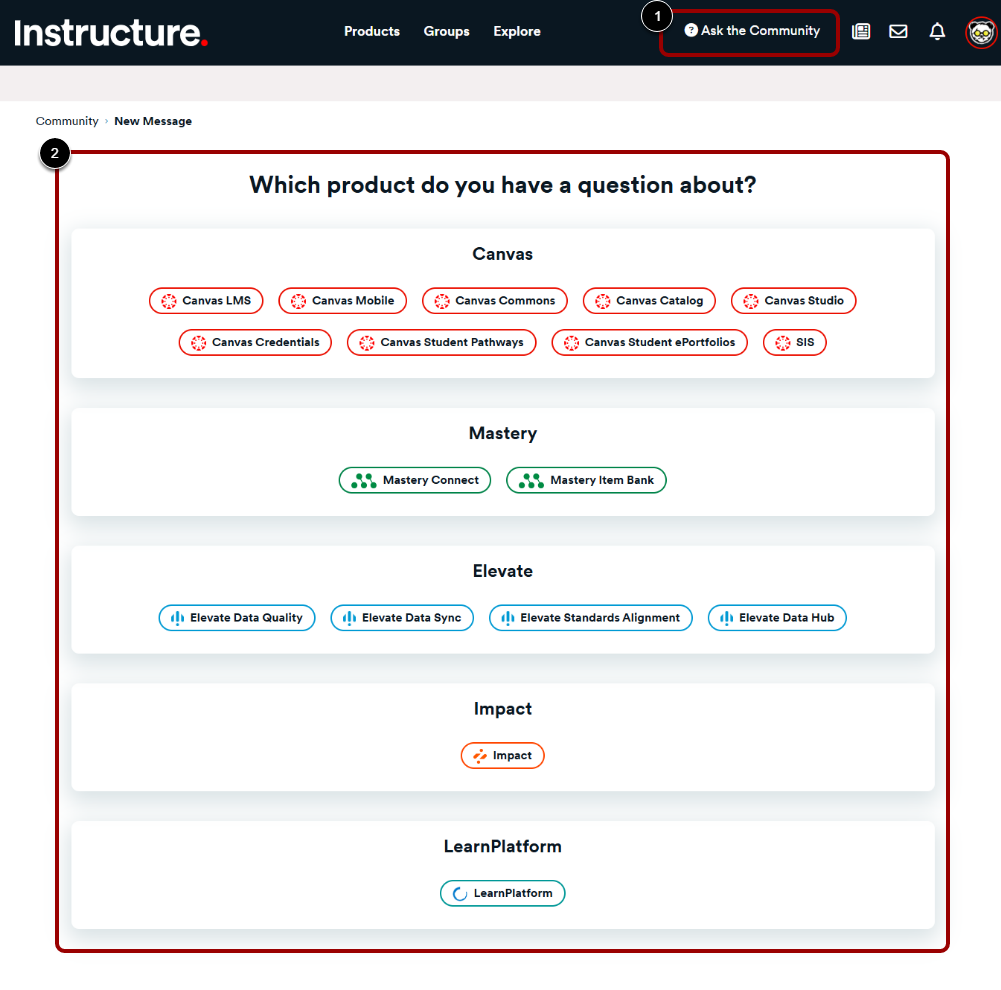This screenshot has height=990, width=1001.
Task: Open the Explore menu
Action: 516,31
